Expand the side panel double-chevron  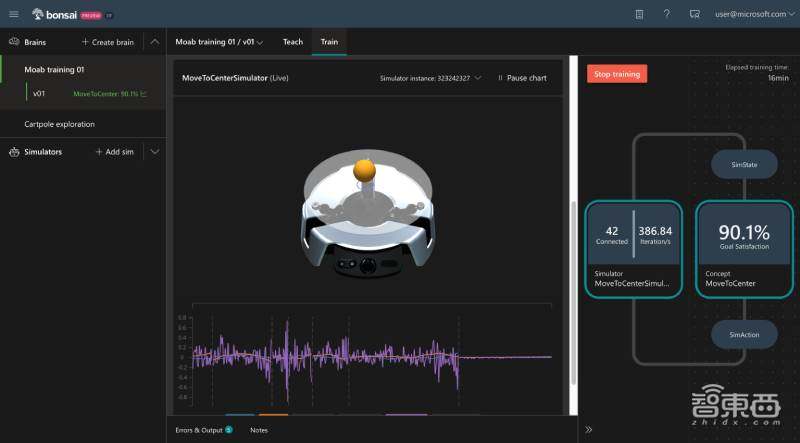pos(588,429)
